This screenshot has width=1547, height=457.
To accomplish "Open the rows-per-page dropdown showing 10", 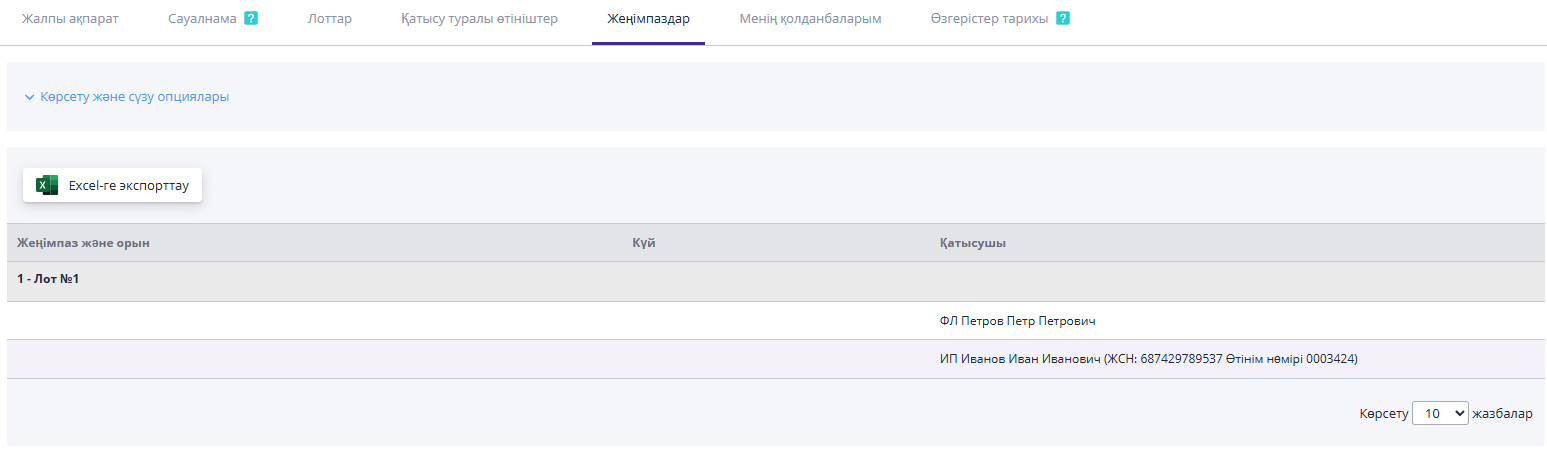I will click(x=1439, y=413).
